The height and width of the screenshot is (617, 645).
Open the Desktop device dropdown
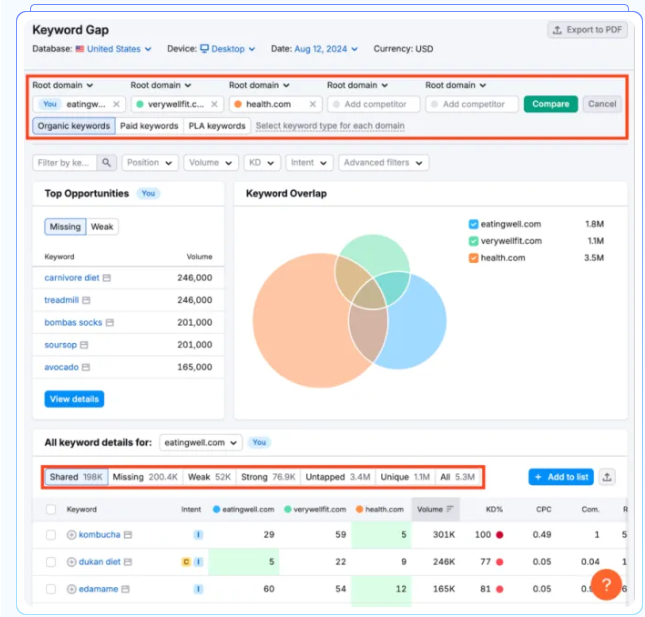228,49
